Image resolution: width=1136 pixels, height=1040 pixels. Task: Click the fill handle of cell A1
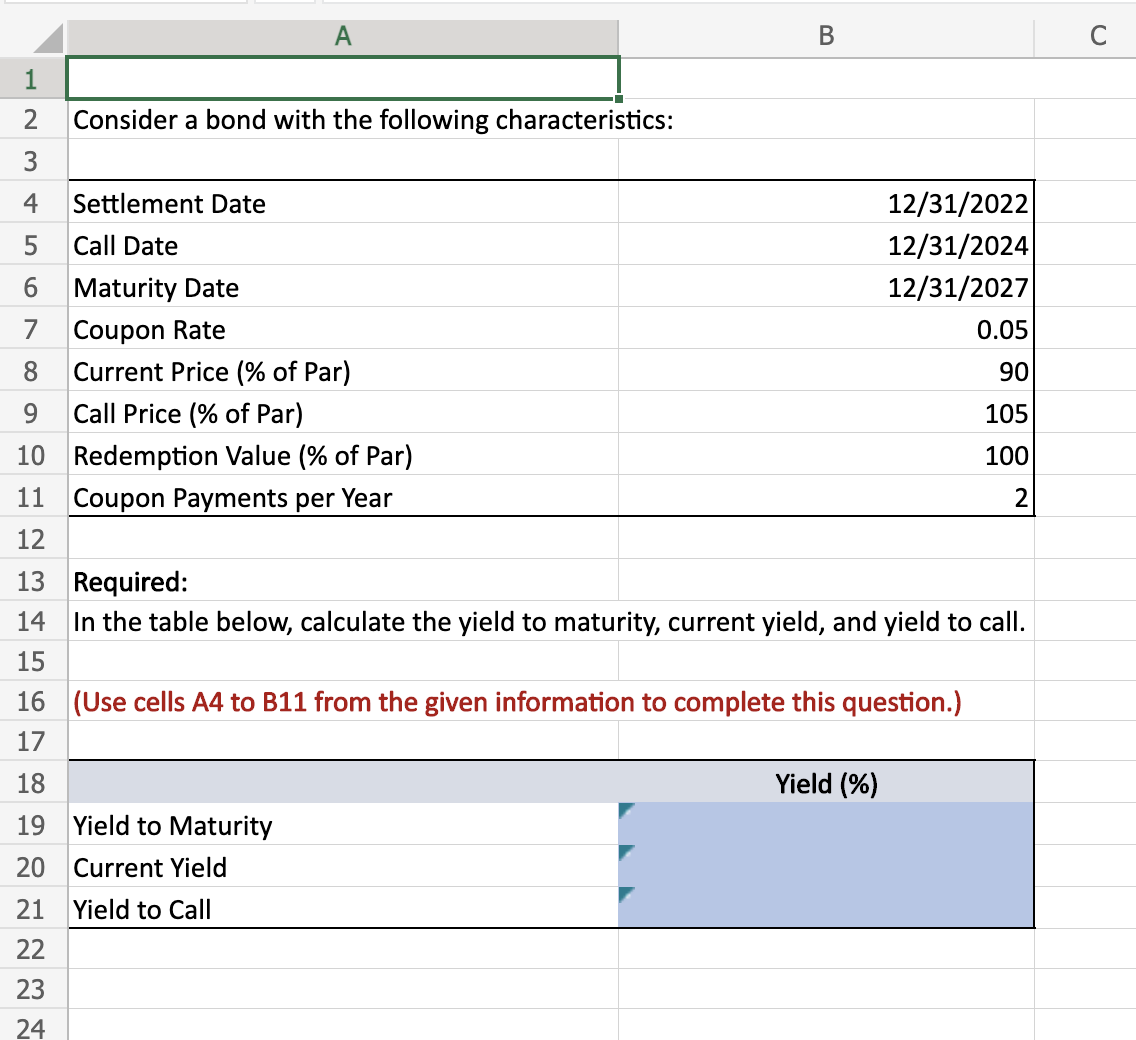619,99
